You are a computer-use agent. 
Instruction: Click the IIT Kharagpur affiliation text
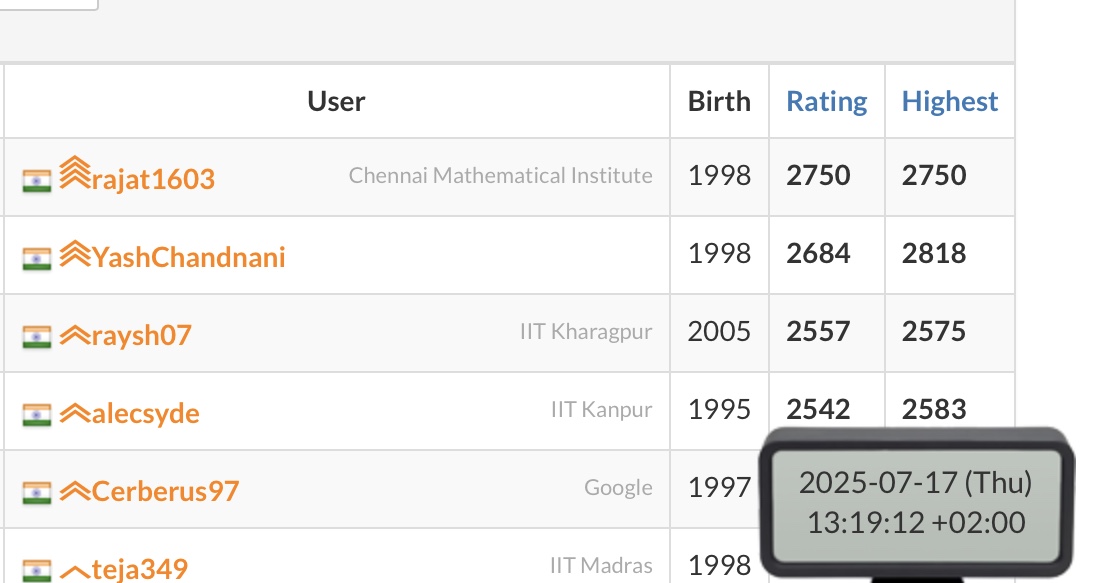[586, 332]
